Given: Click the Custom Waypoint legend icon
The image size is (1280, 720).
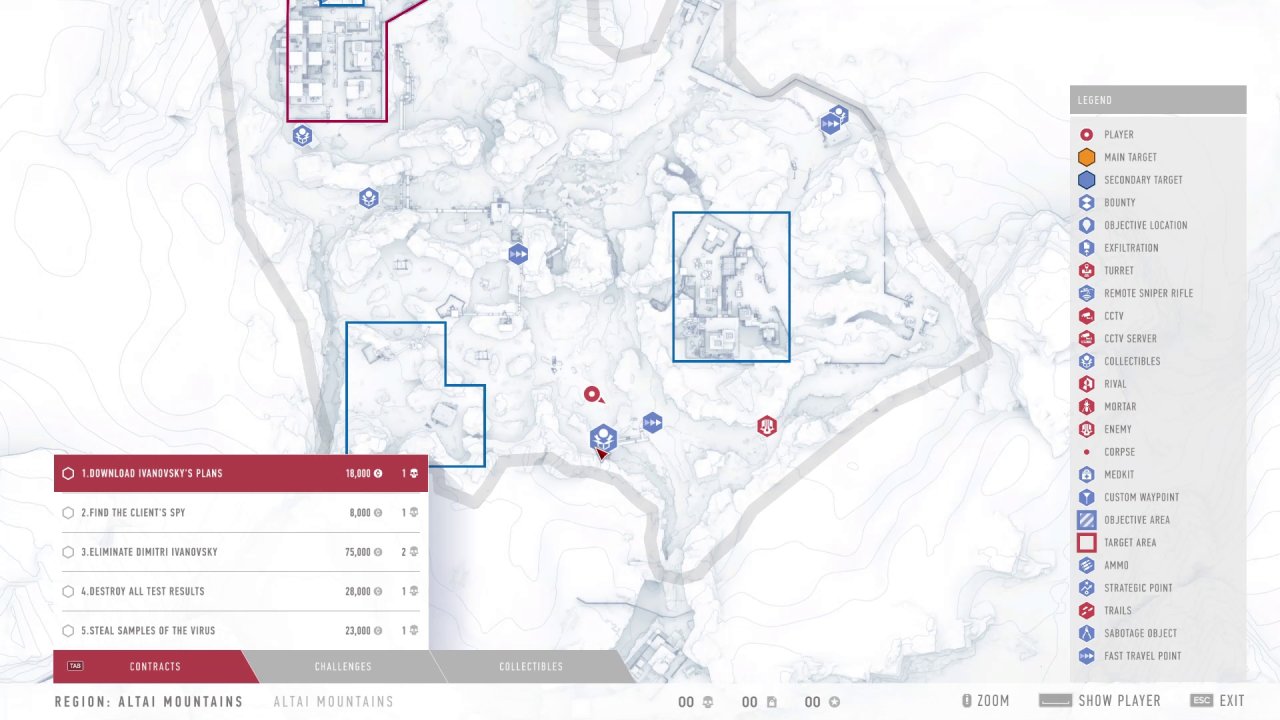Looking at the screenshot, I should click(x=1087, y=497).
